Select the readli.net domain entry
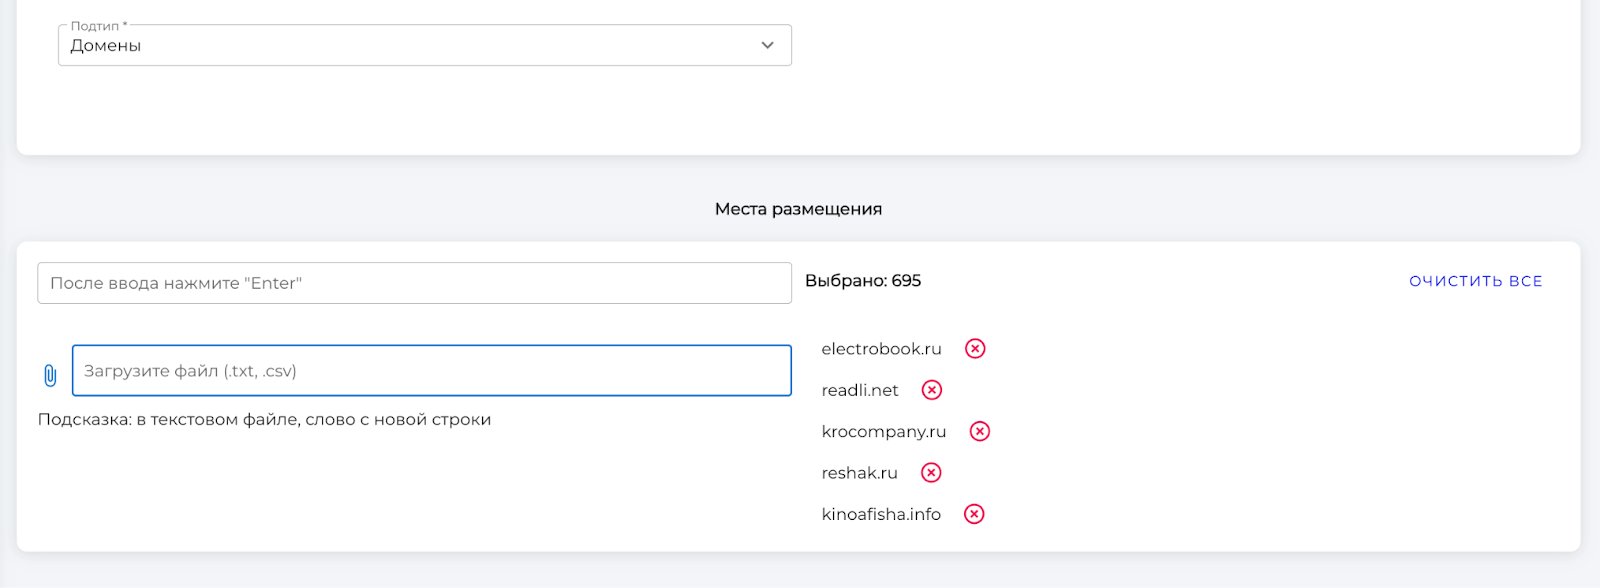 click(860, 390)
